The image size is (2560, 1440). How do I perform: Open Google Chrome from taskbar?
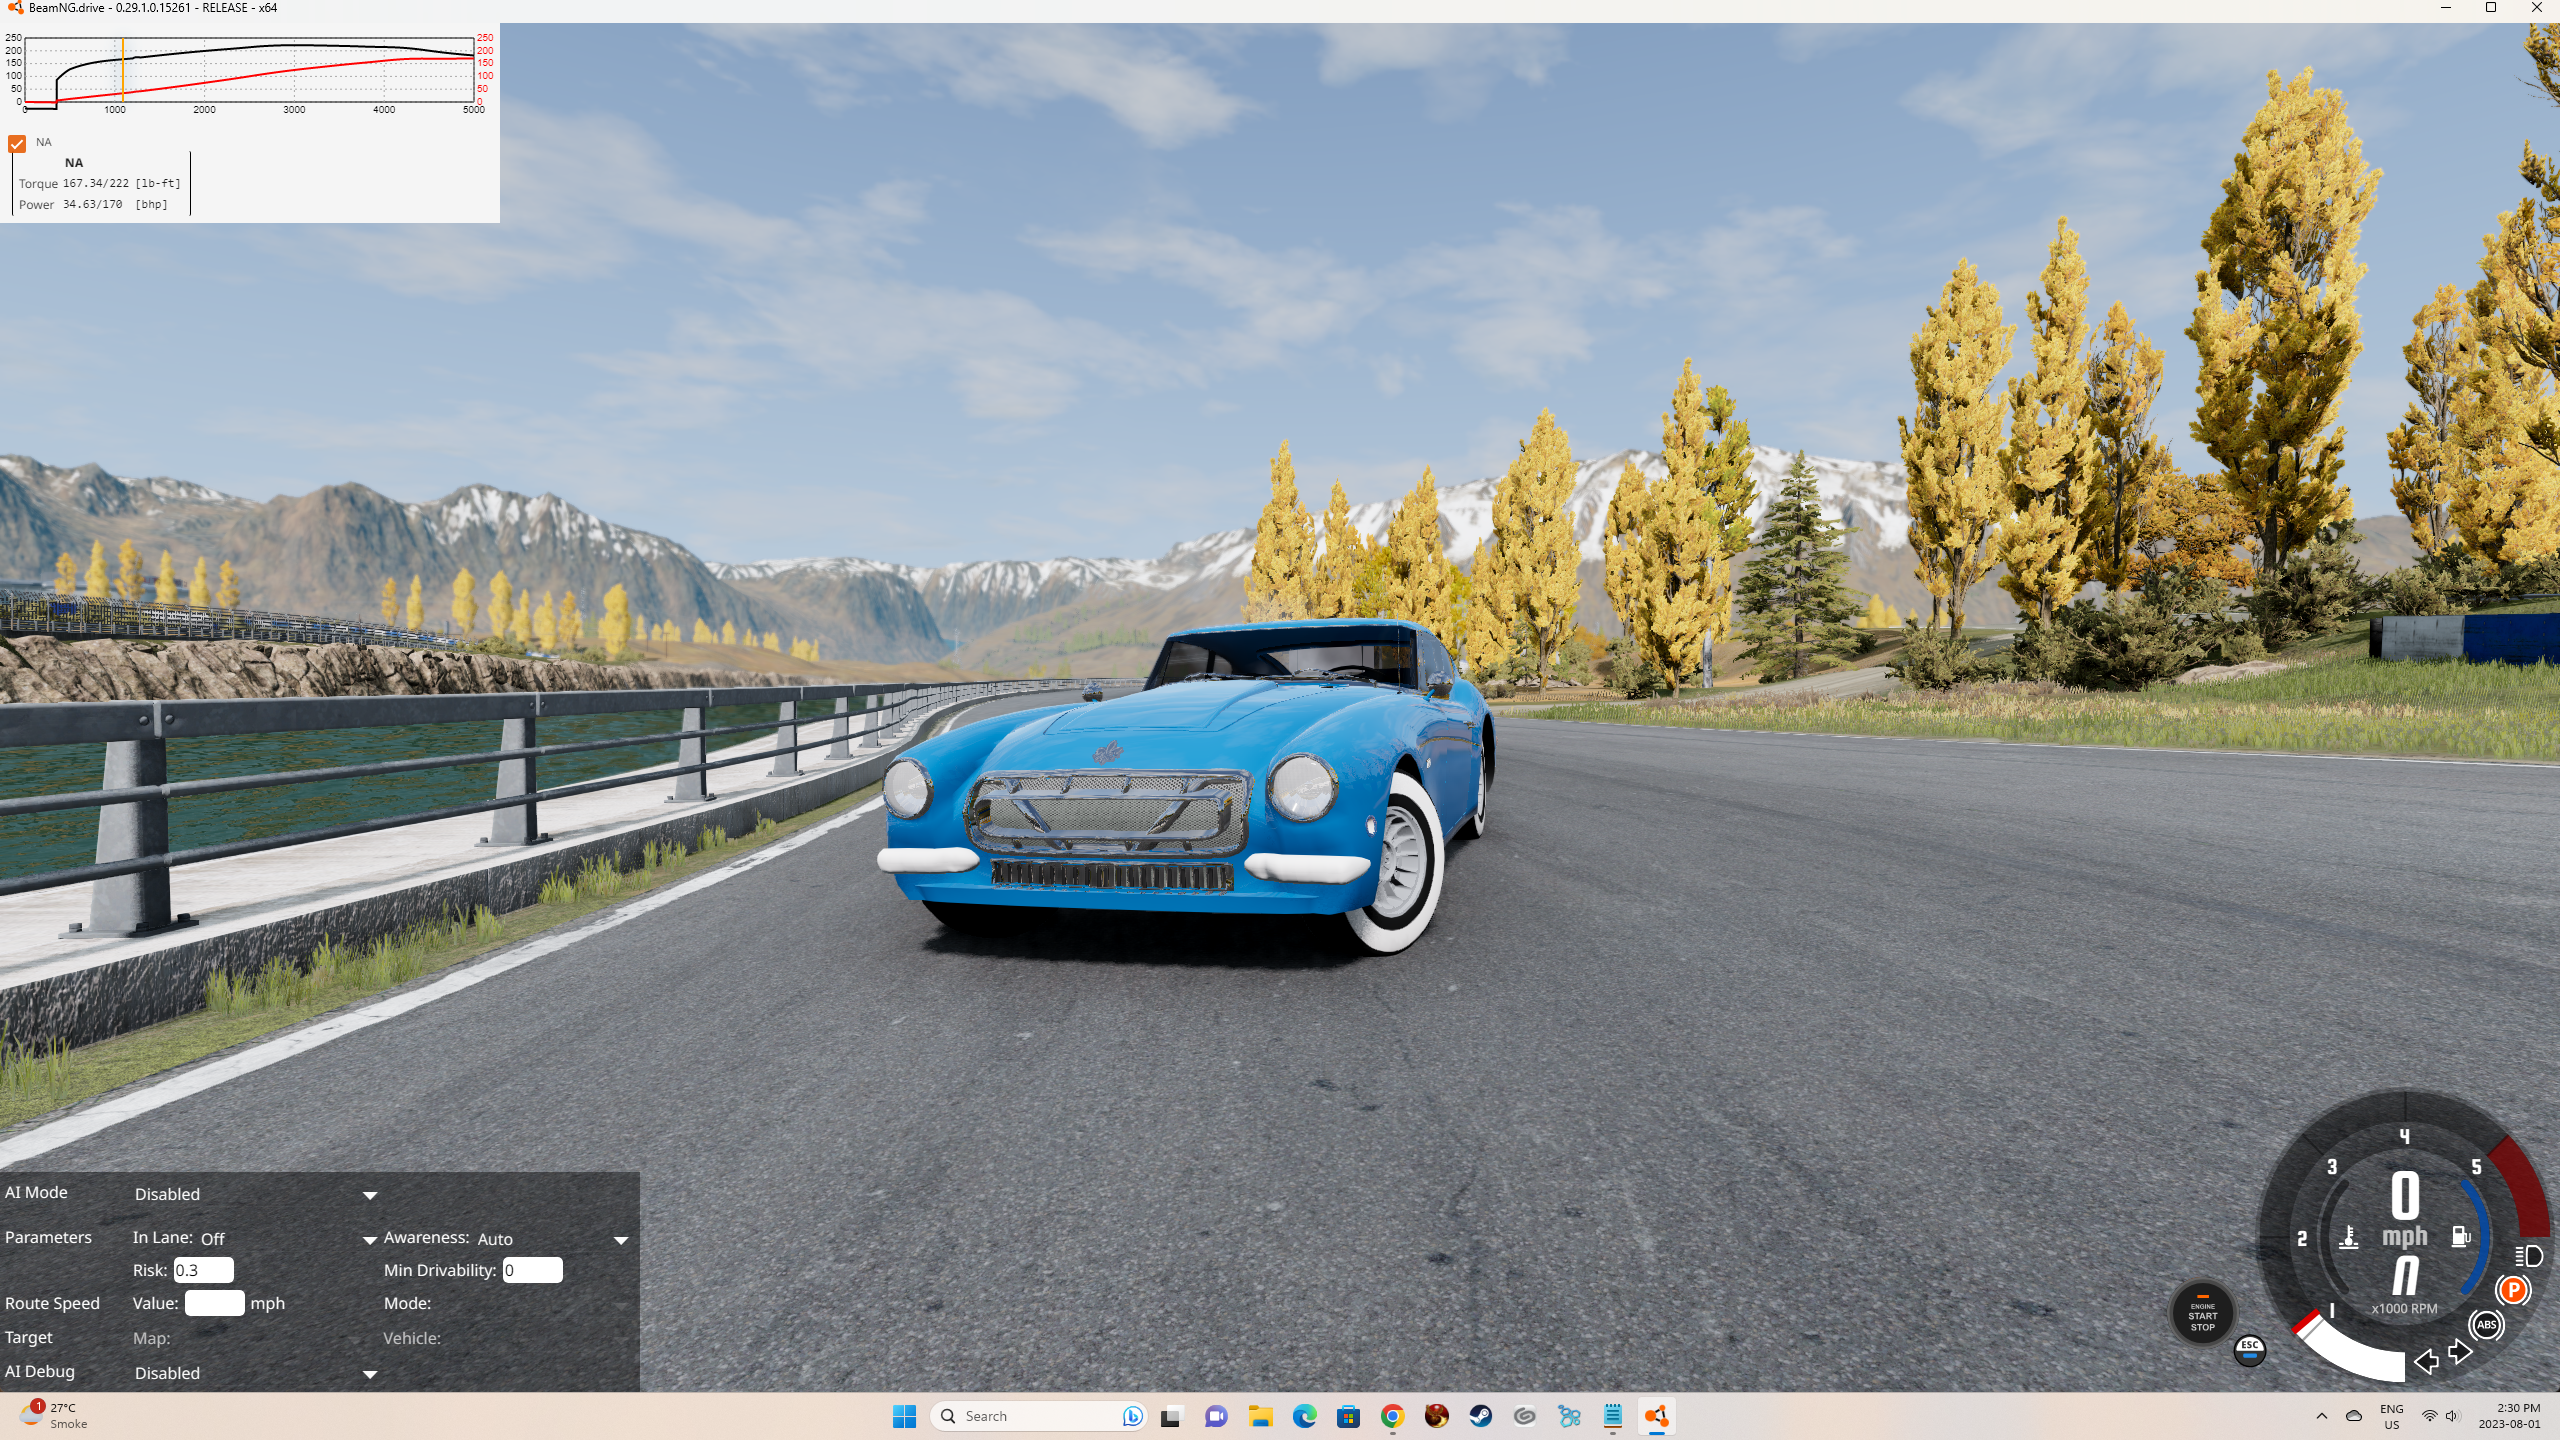pos(1392,1416)
